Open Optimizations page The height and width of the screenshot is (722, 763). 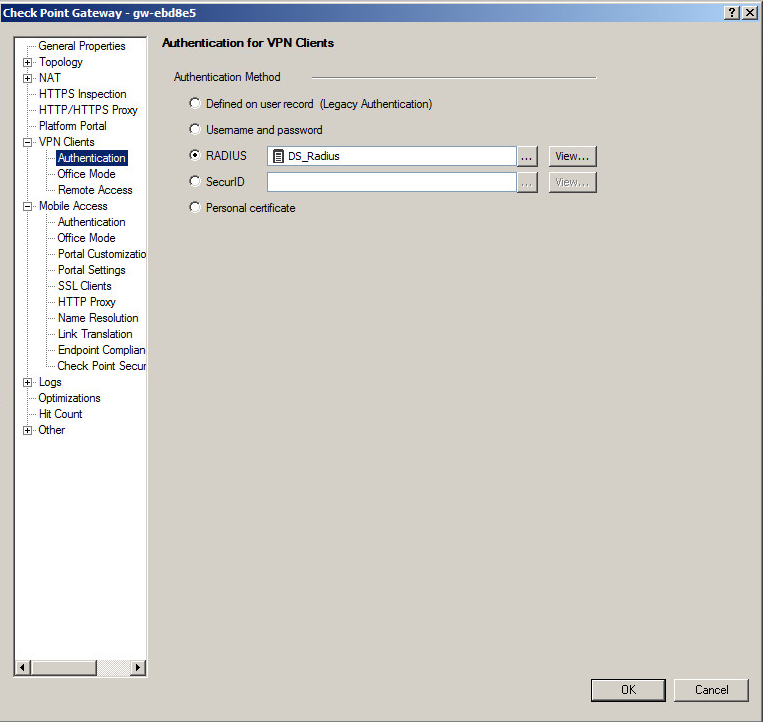click(x=69, y=398)
